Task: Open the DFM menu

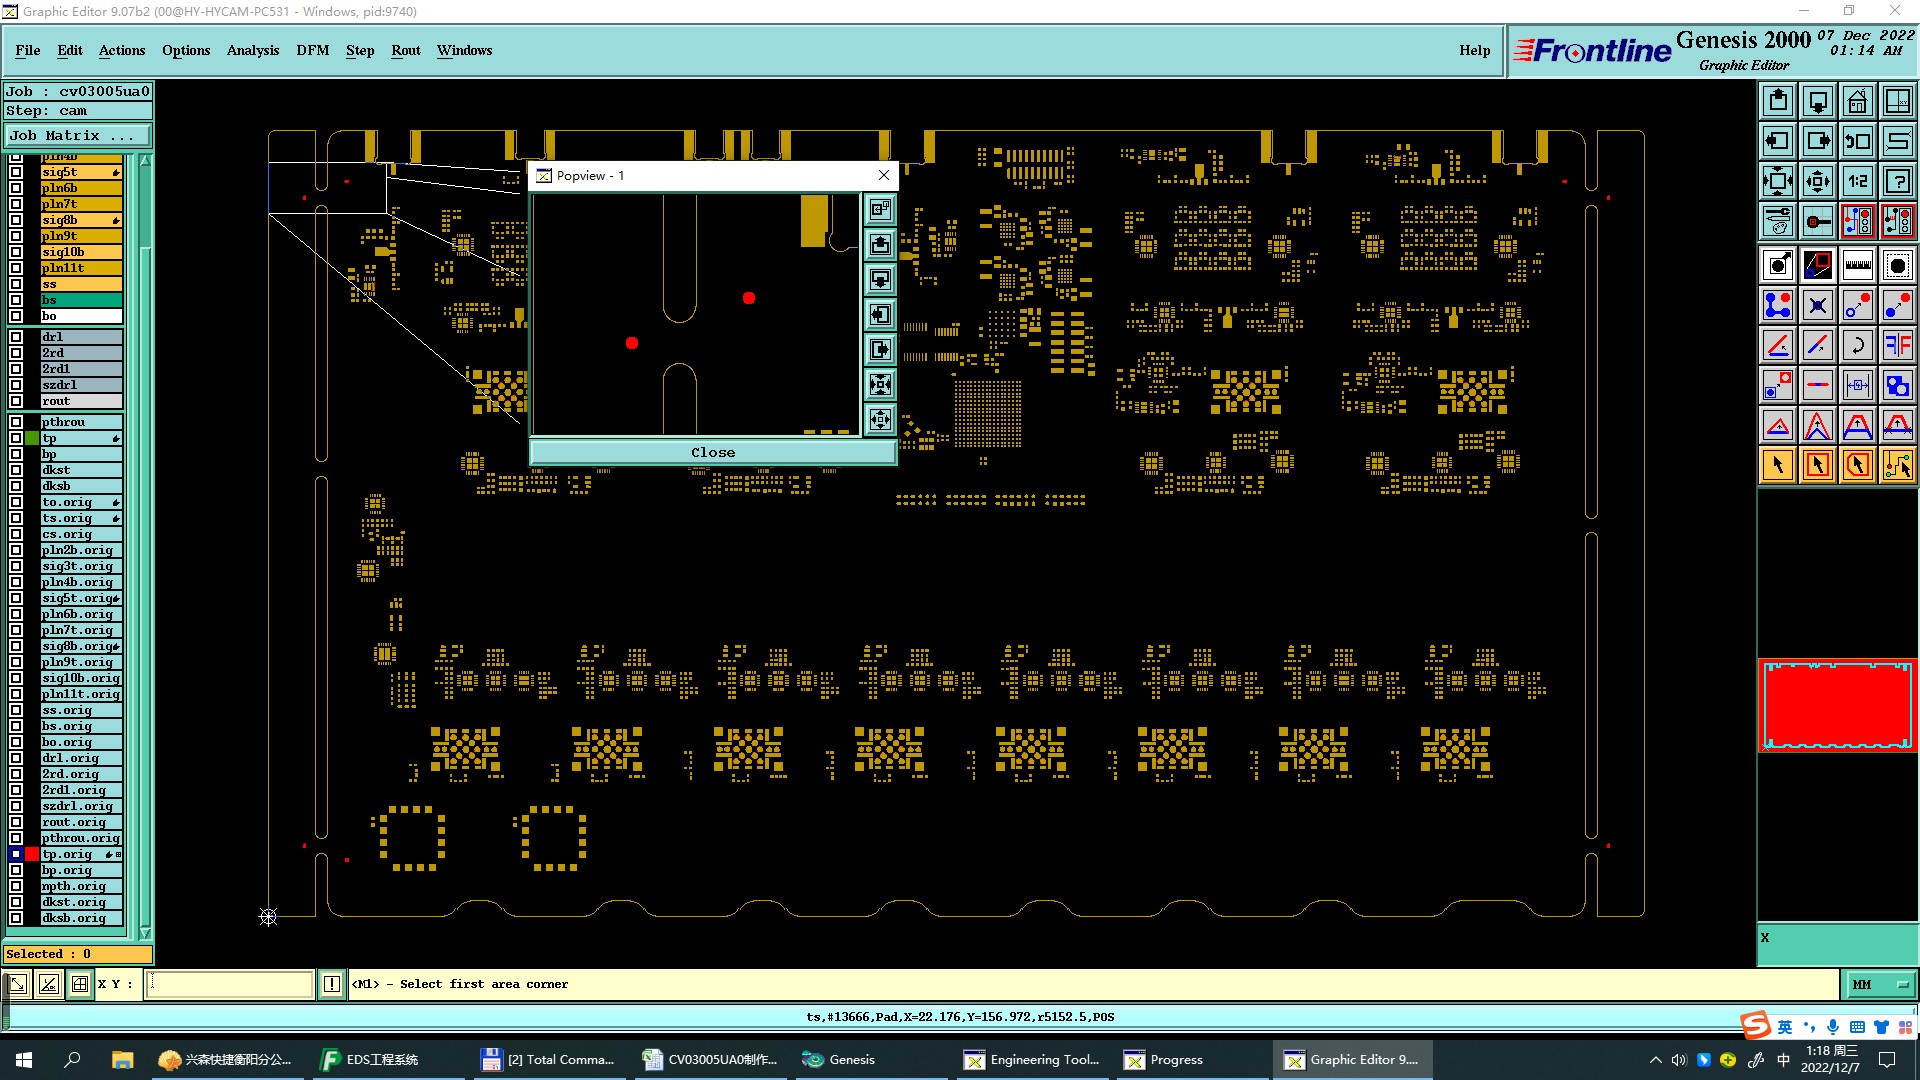Action: coord(312,50)
